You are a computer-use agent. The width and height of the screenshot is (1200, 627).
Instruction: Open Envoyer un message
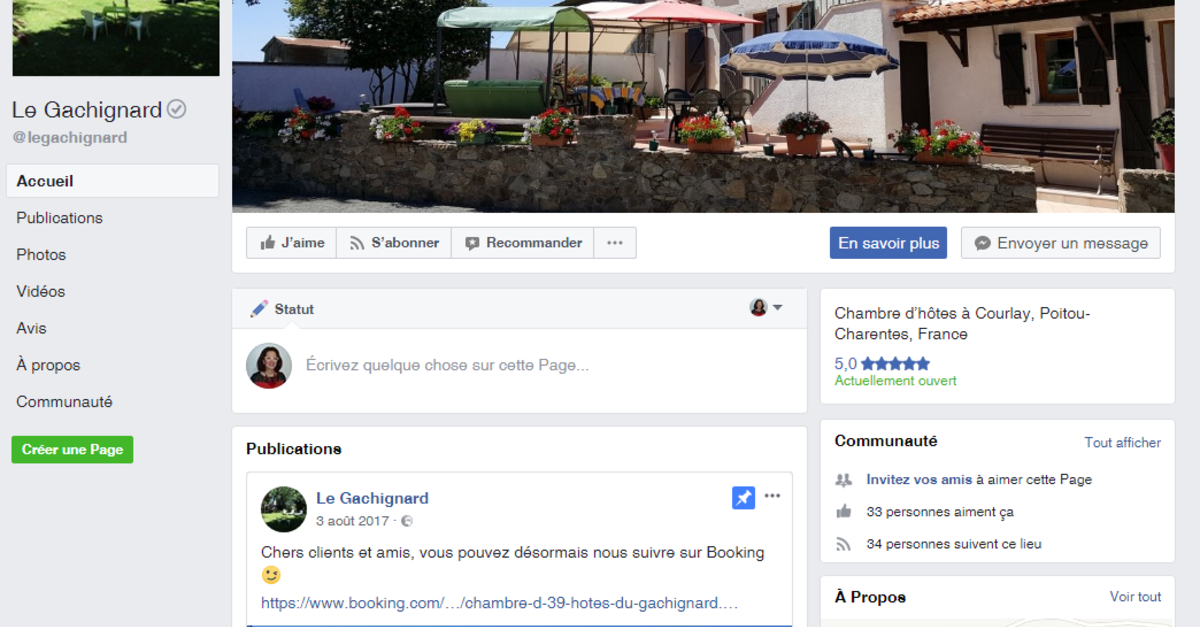tap(1061, 243)
